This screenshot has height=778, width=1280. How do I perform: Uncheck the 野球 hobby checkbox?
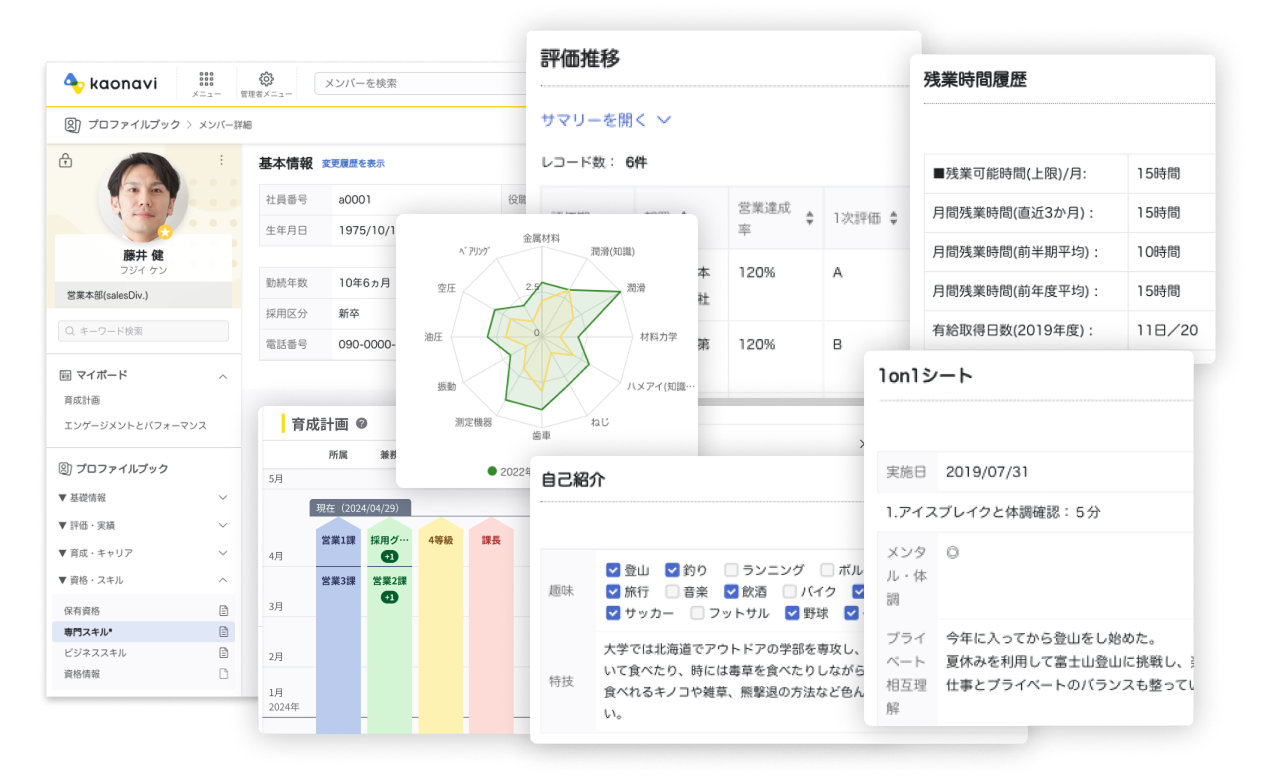pos(792,613)
